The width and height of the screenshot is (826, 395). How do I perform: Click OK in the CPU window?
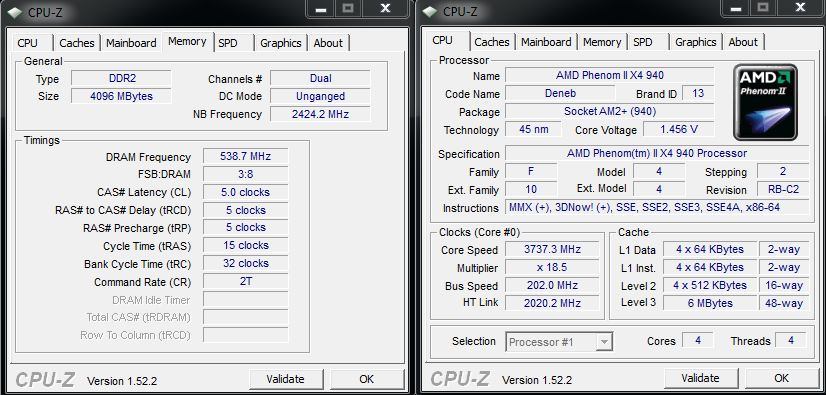(782, 378)
